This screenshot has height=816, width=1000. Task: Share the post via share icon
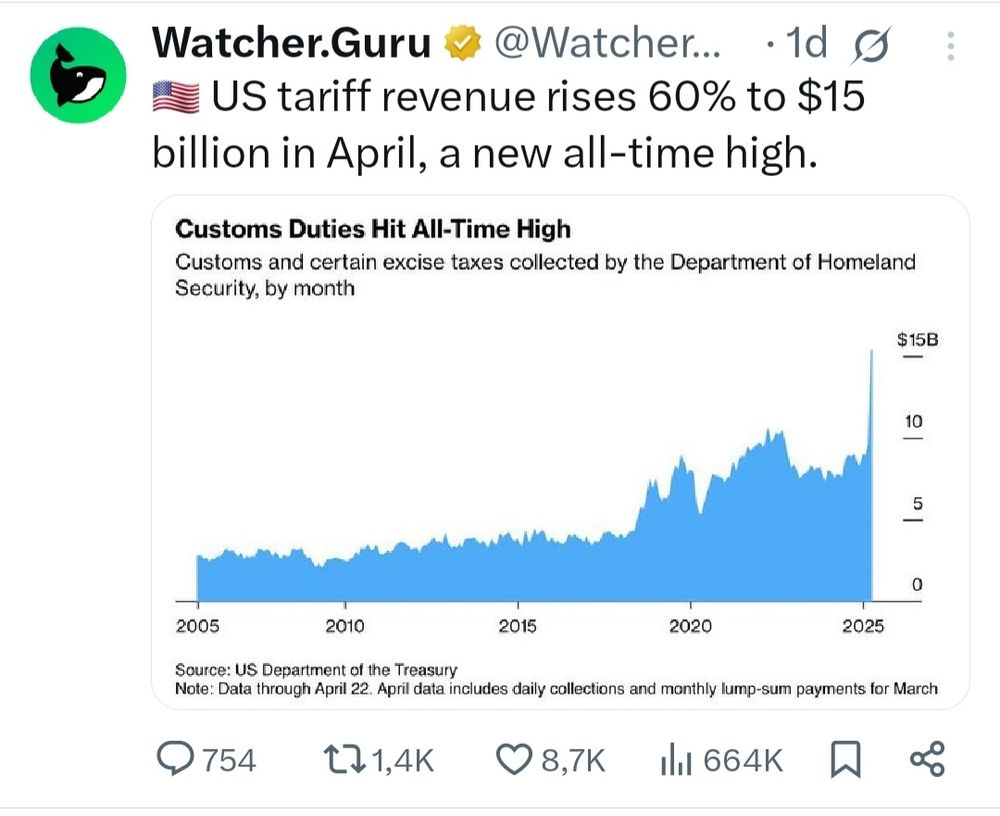927,759
